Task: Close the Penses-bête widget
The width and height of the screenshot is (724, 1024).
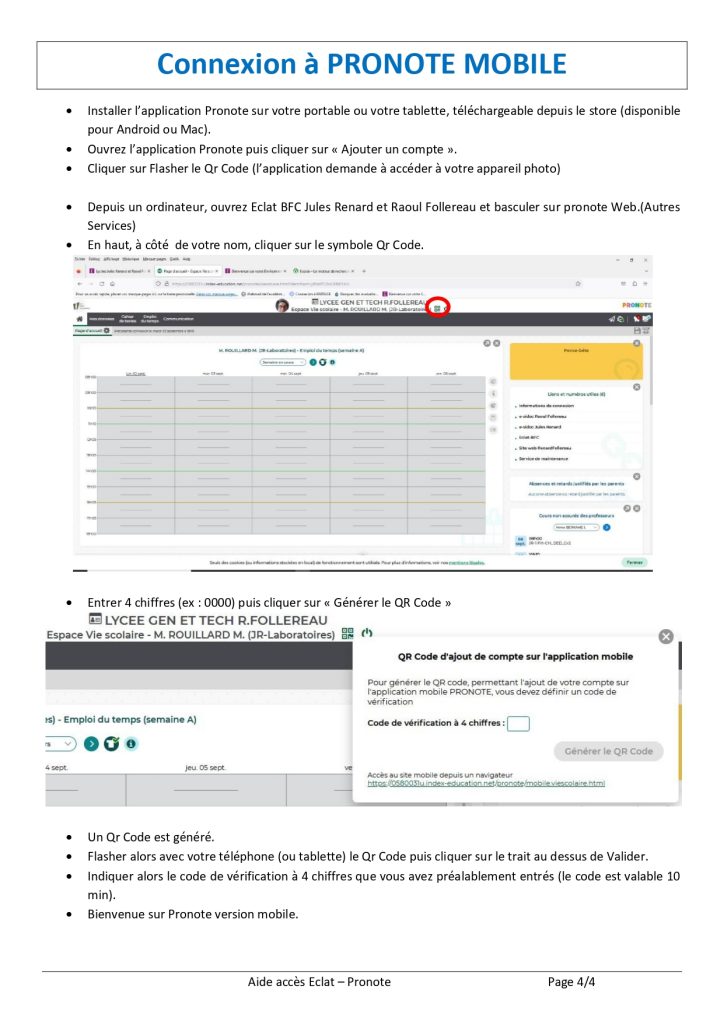Action: click(x=637, y=343)
